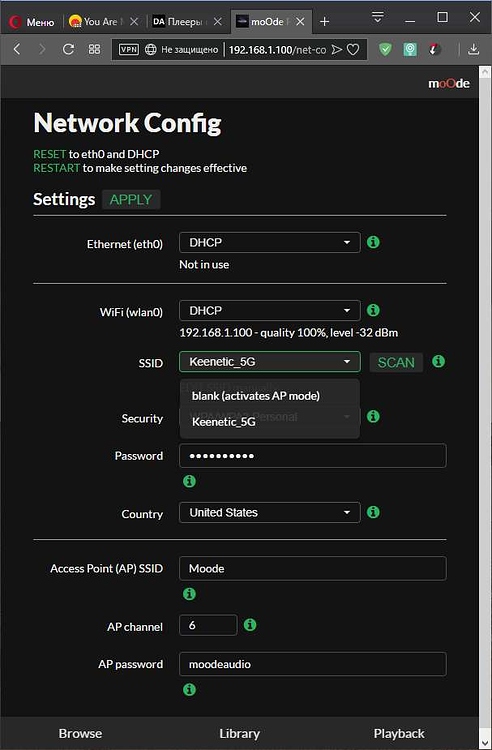Open the speed dial start page
The image size is (492, 750).
pos(94,49)
